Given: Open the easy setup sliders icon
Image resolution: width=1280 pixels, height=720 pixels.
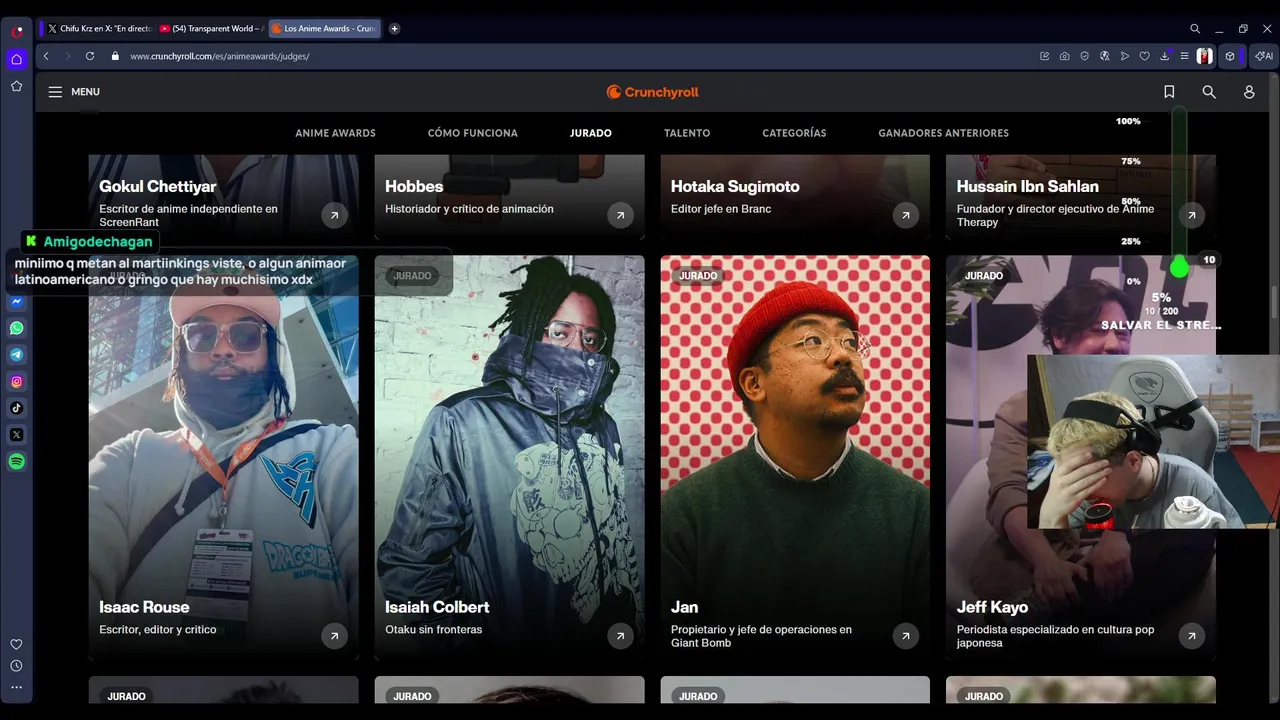Looking at the screenshot, I should [1185, 56].
